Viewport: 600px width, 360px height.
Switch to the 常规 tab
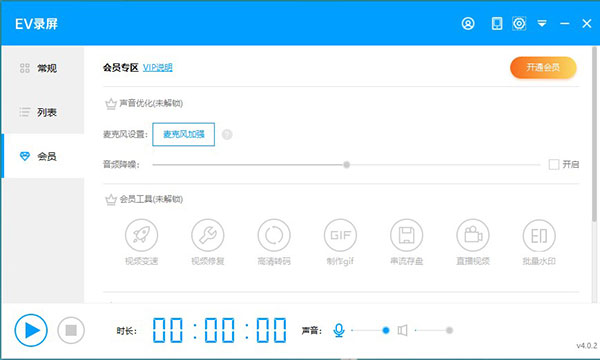(42, 68)
